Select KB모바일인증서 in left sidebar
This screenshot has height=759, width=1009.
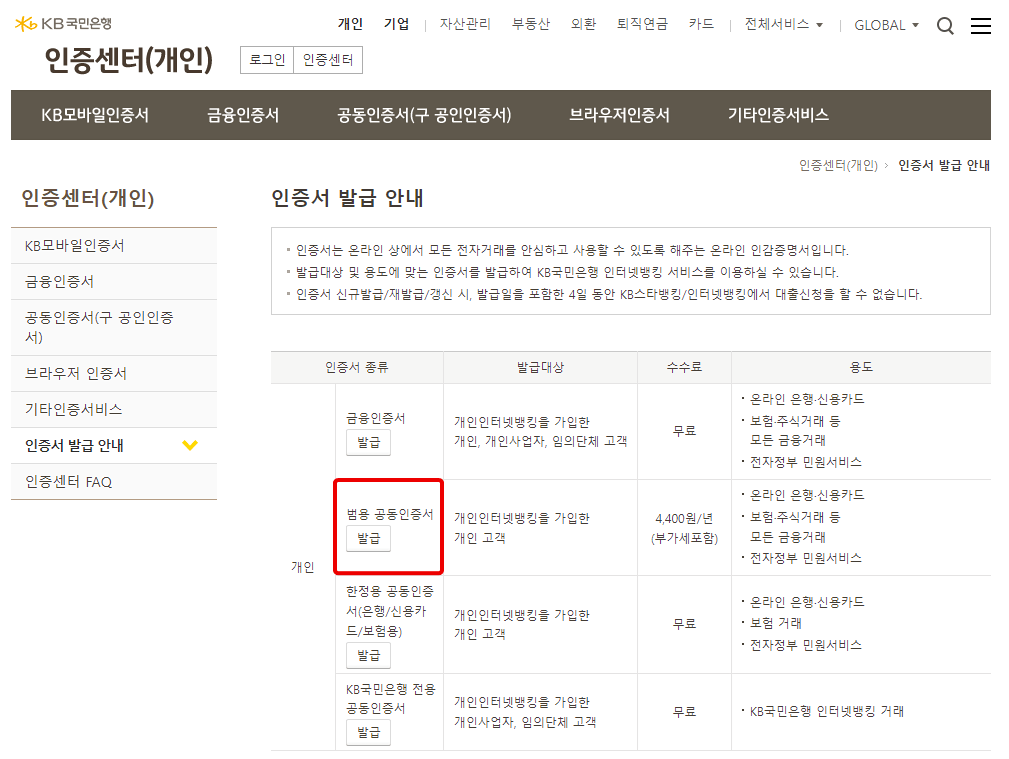114,246
